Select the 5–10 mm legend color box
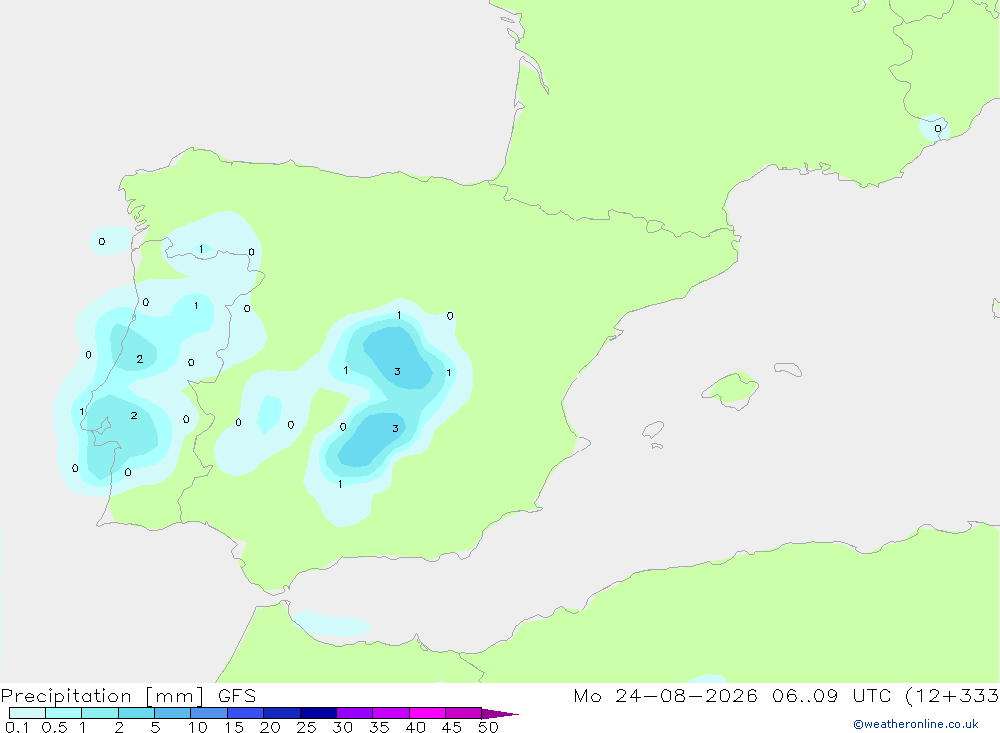This screenshot has height=733, width=1000. (x=173, y=713)
